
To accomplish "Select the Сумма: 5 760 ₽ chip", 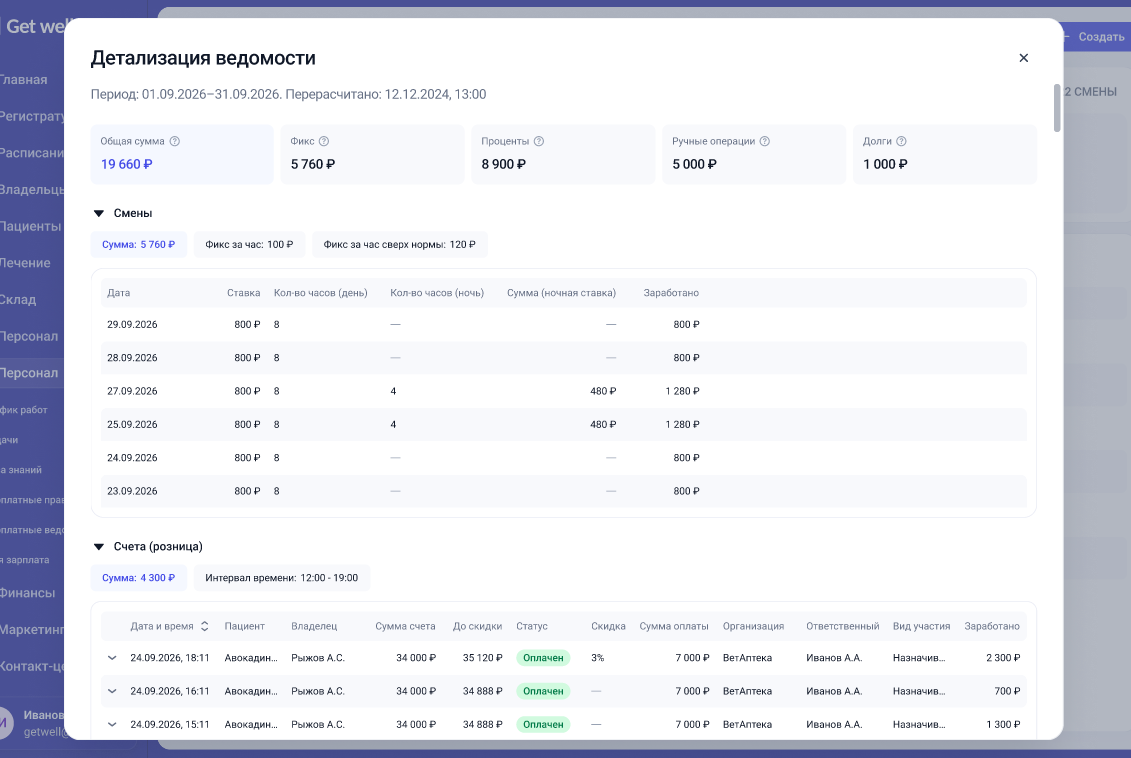I will 138,244.
